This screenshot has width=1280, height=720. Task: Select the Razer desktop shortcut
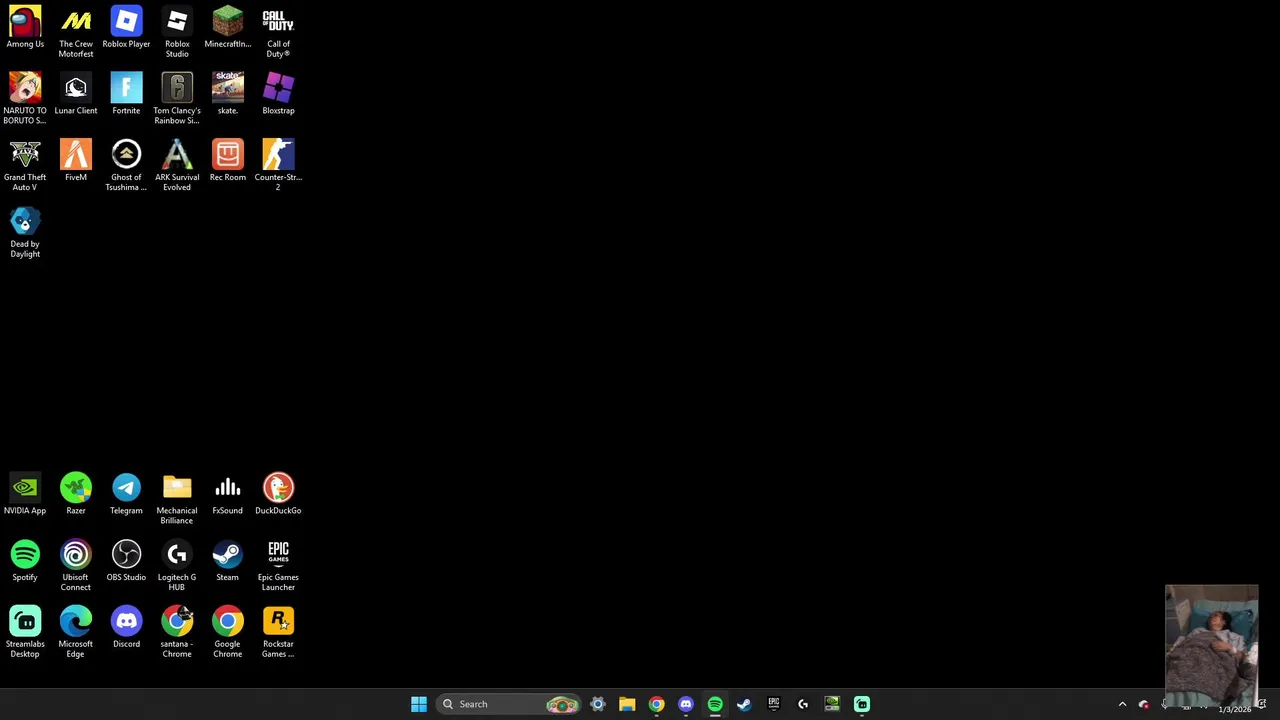tap(76, 494)
